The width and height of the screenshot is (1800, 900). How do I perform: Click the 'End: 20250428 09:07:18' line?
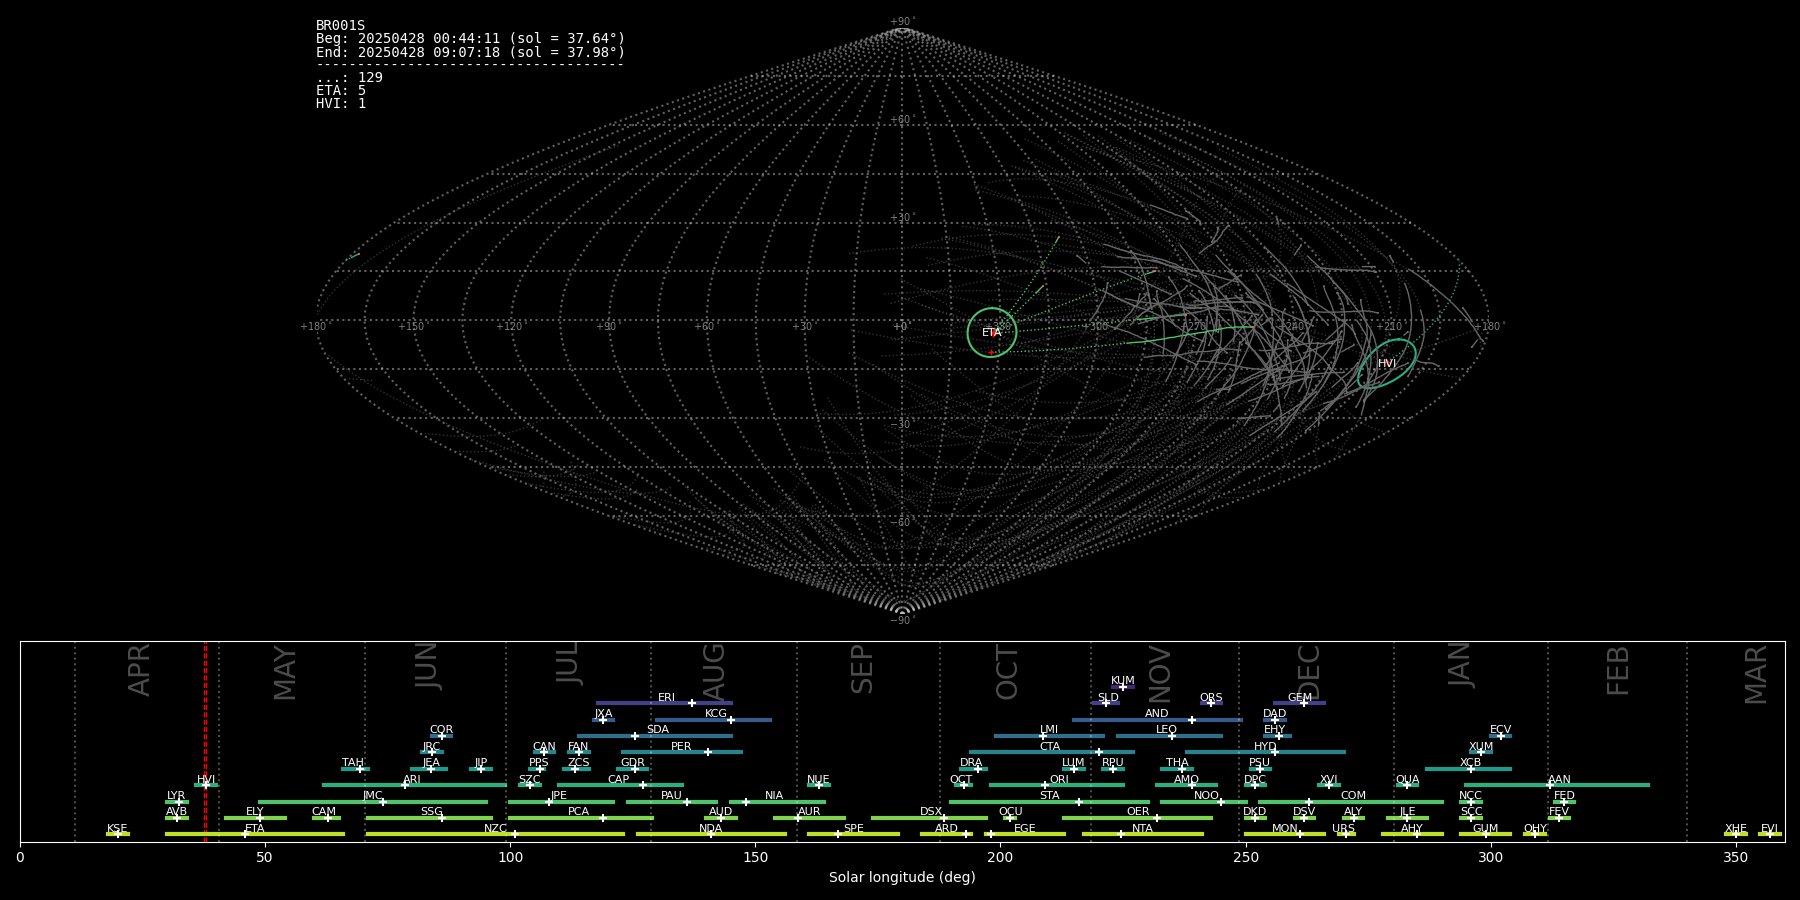coord(470,52)
